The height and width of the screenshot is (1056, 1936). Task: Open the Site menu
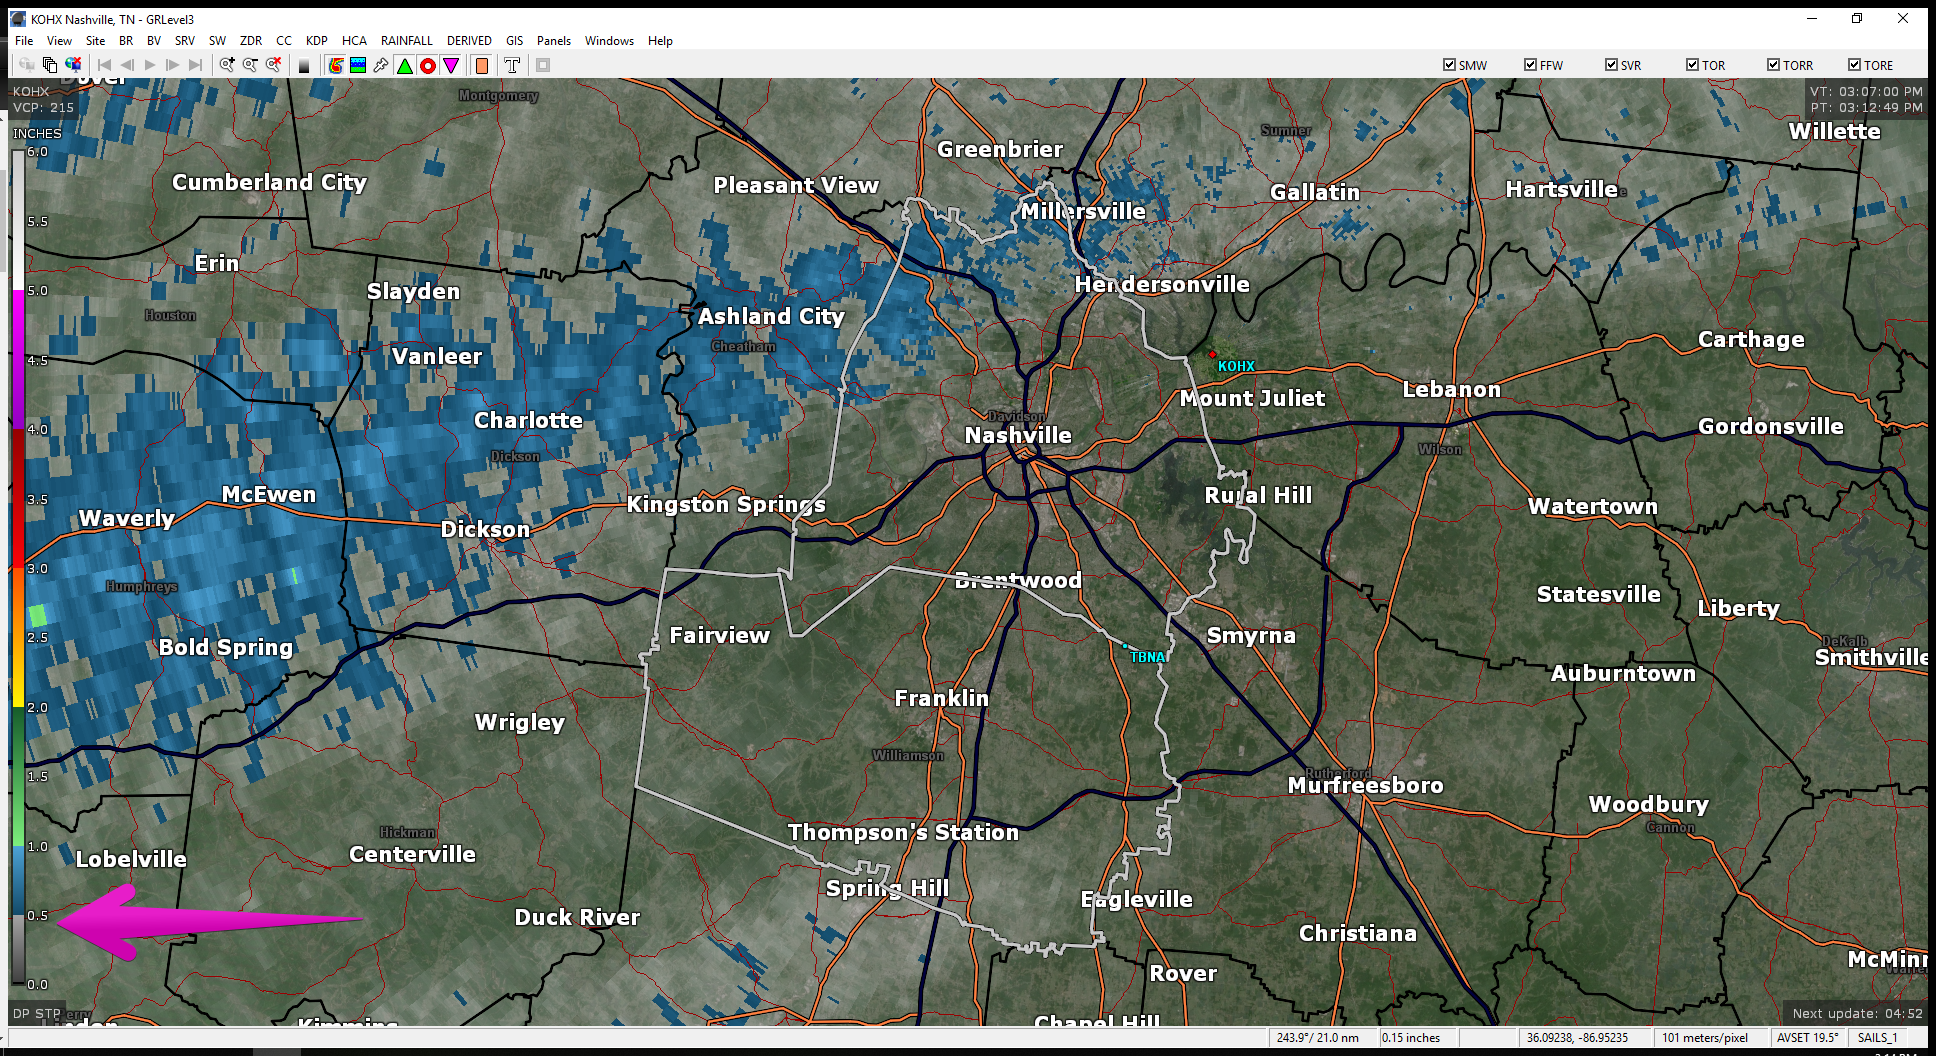[x=95, y=41]
